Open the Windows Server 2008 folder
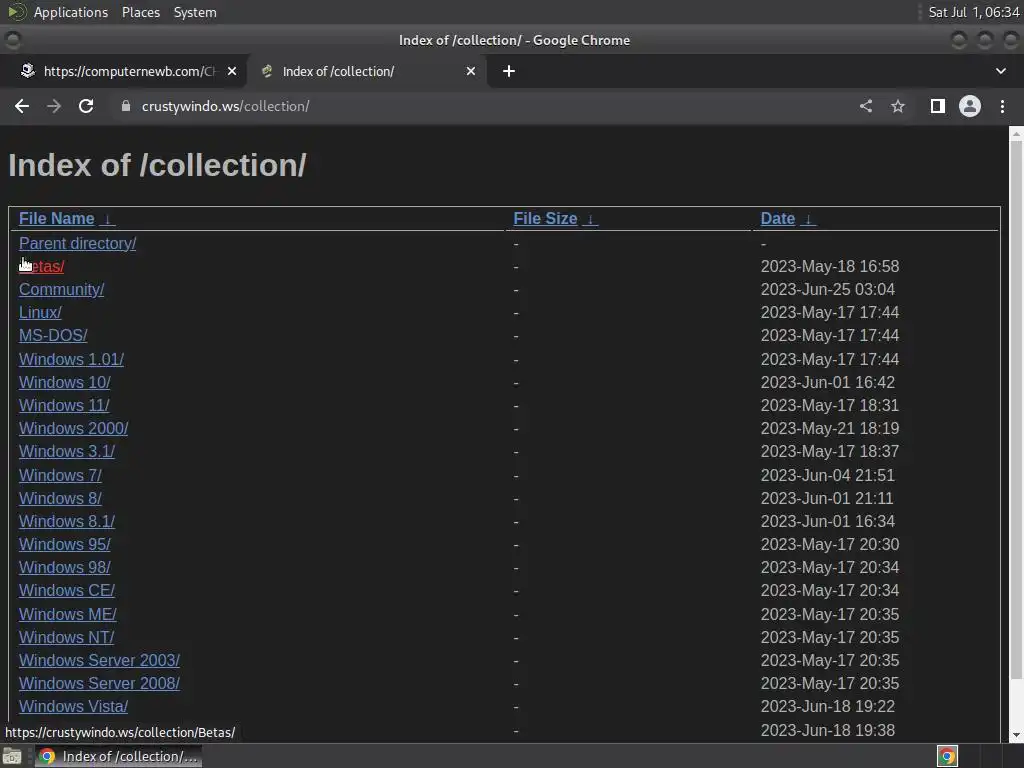 tap(99, 683)
